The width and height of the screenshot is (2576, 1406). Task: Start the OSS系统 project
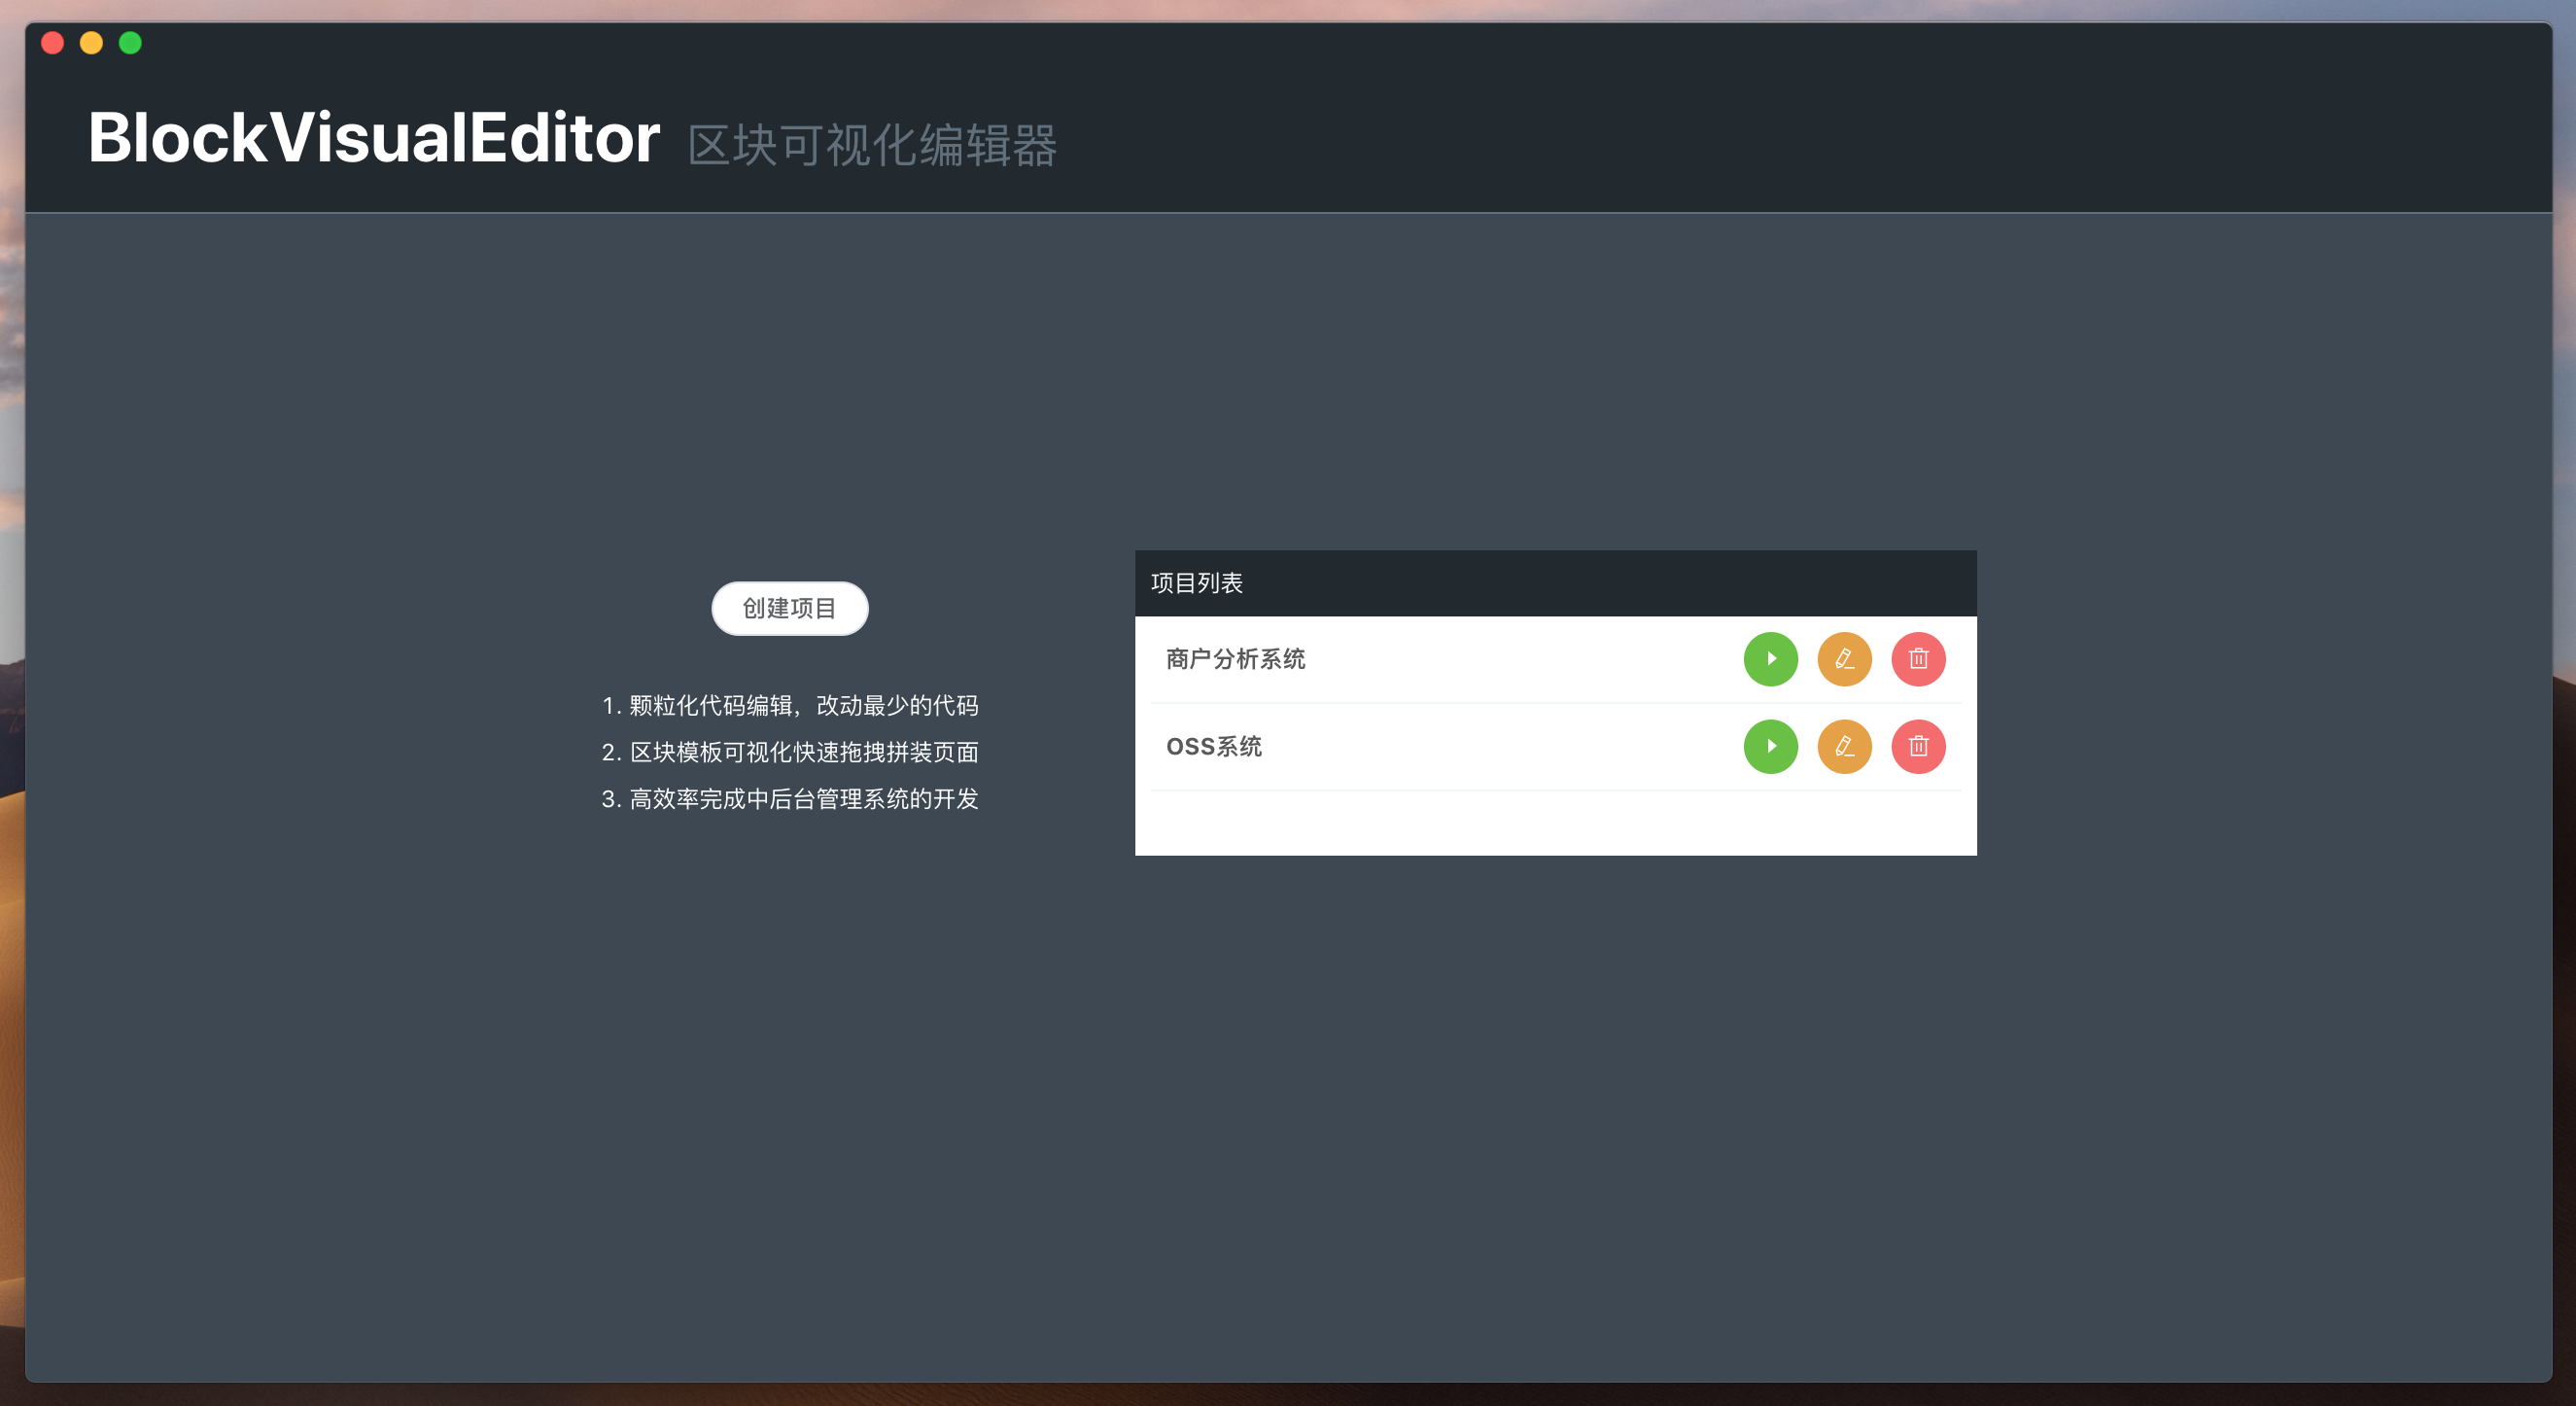(x=1770, y=746)
